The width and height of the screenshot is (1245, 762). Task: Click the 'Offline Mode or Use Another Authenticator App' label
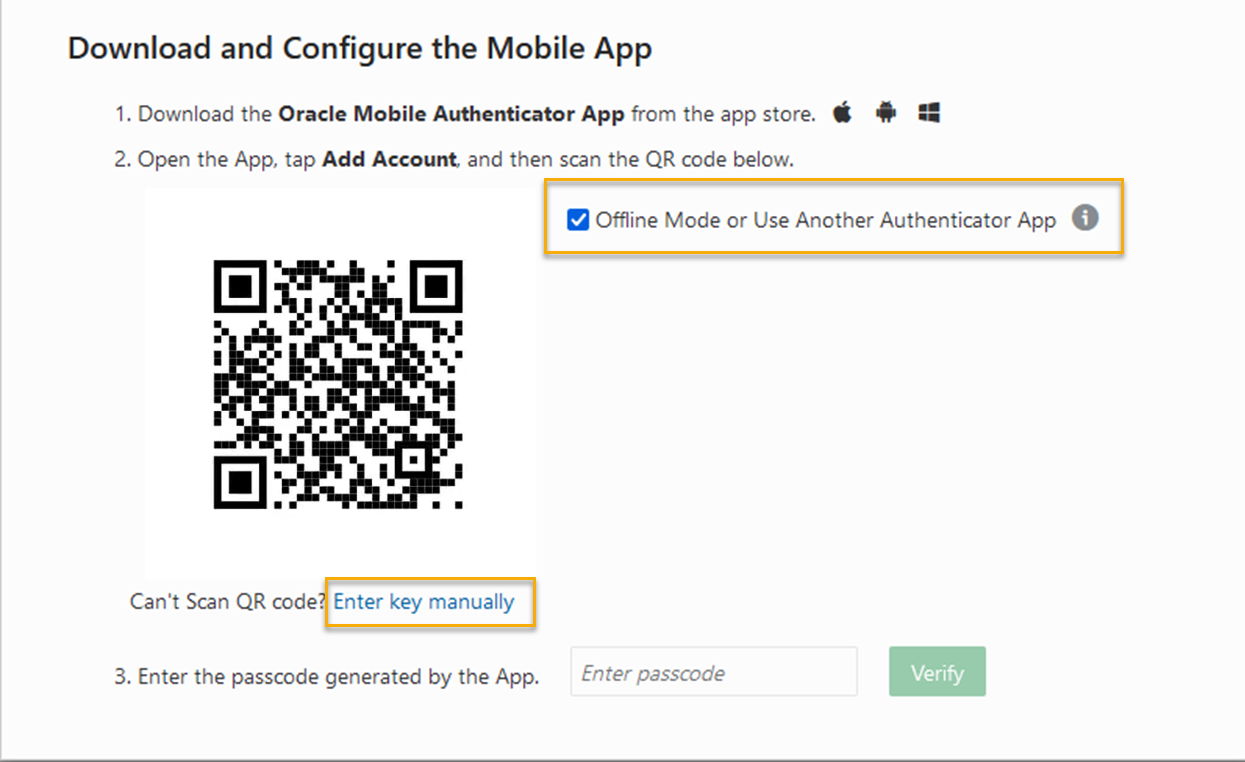(825, 220)
